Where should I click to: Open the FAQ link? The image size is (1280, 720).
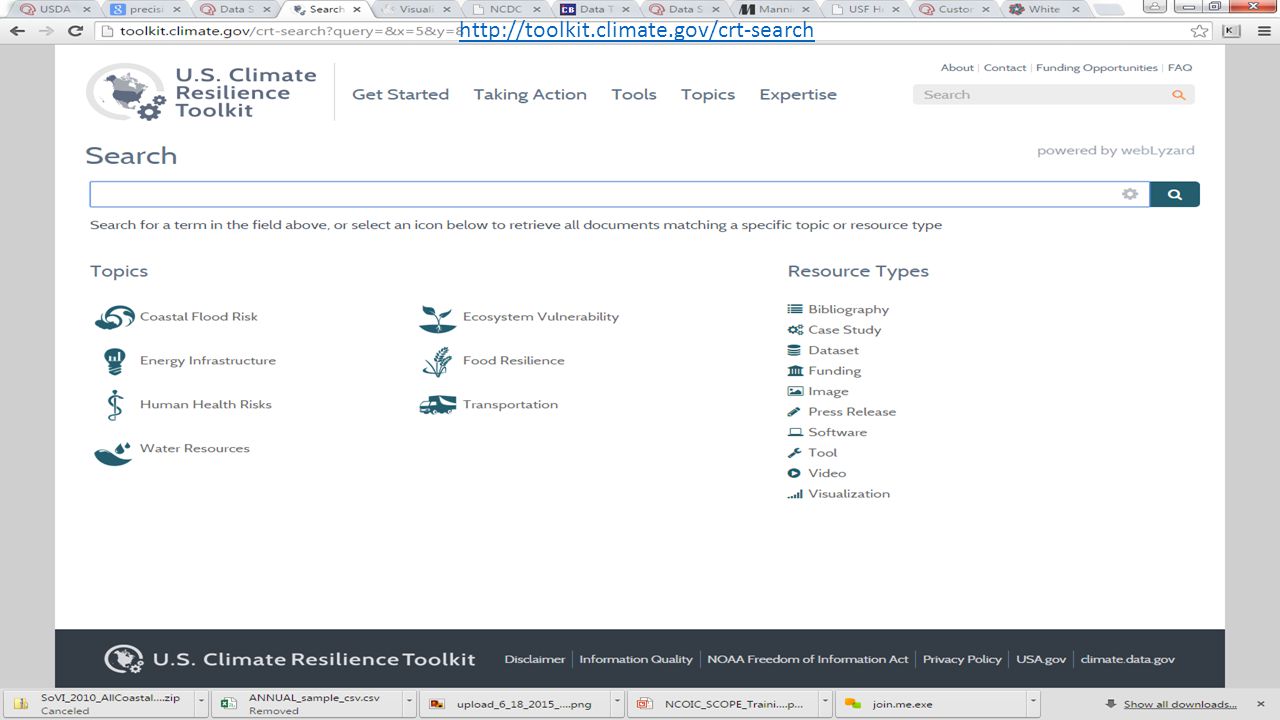1180,68
